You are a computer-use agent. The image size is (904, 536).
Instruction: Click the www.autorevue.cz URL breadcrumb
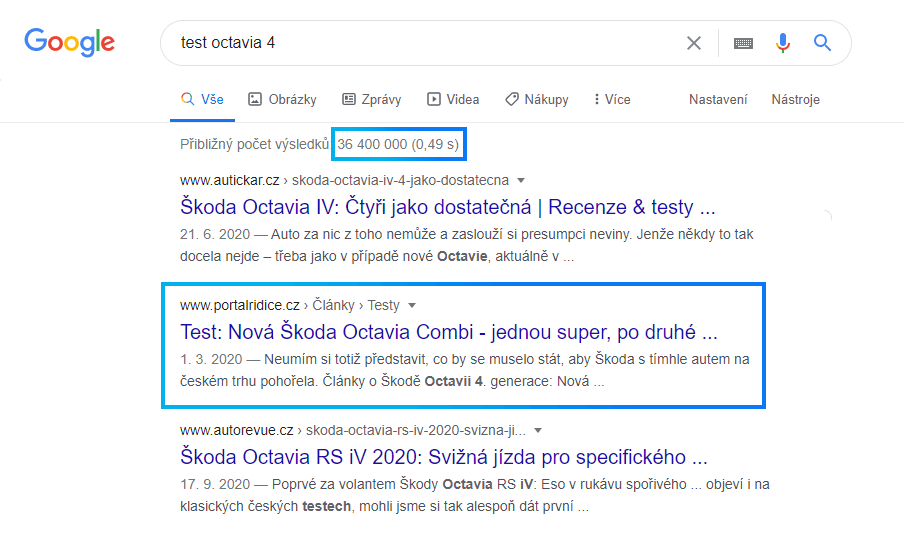pyautogui.click(x=353, y=430)
